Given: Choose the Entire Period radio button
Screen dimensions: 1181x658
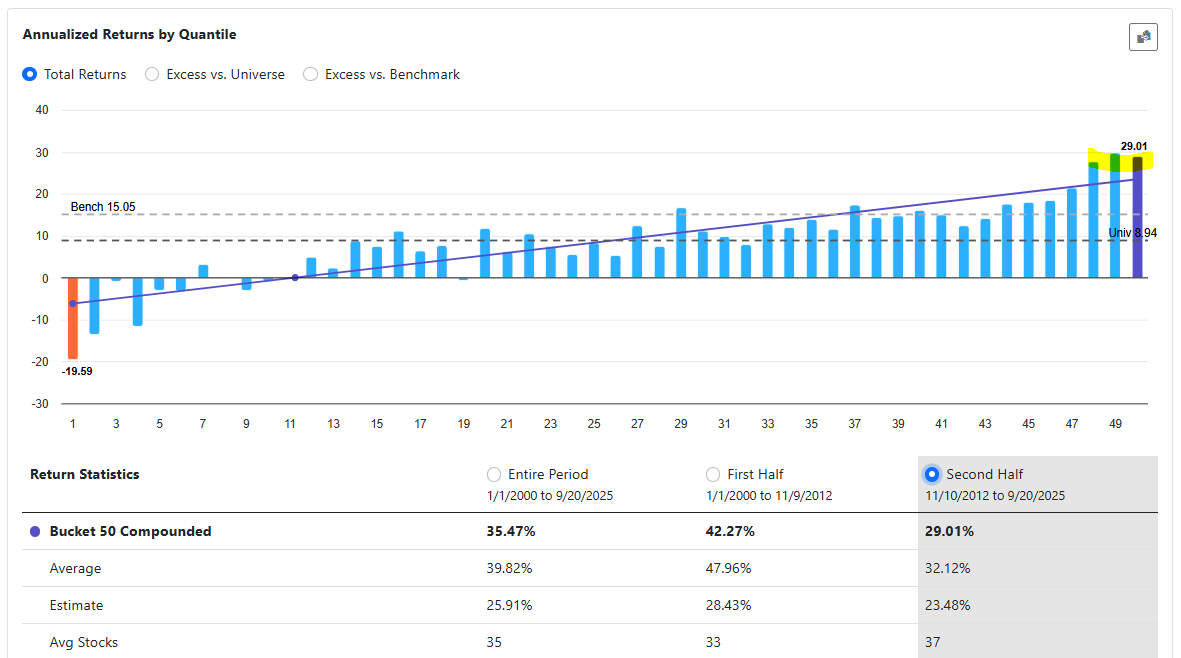Looking at the screenshot, I should click(x=494, y=474).
